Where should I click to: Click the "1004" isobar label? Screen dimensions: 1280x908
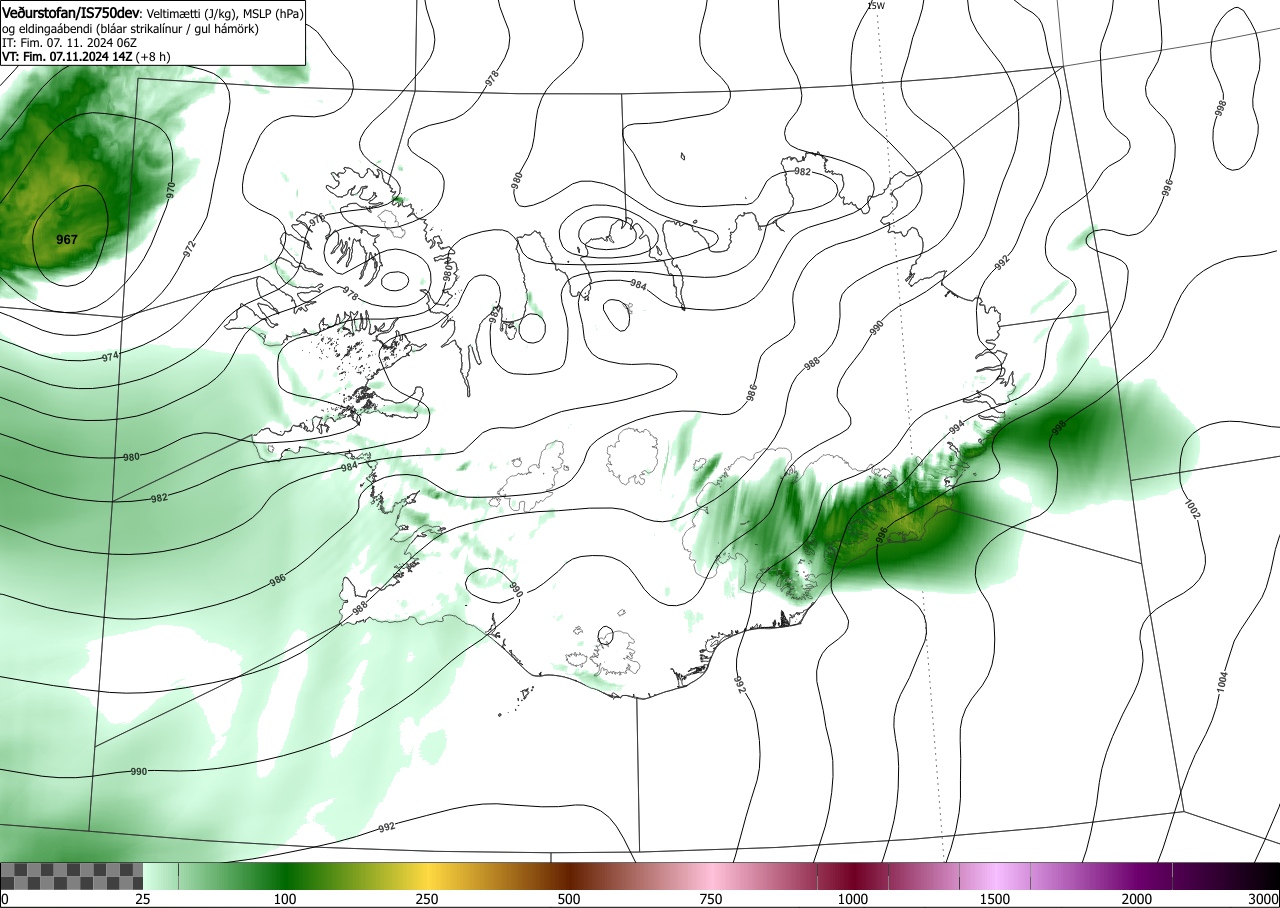(x=1222, y=681)
